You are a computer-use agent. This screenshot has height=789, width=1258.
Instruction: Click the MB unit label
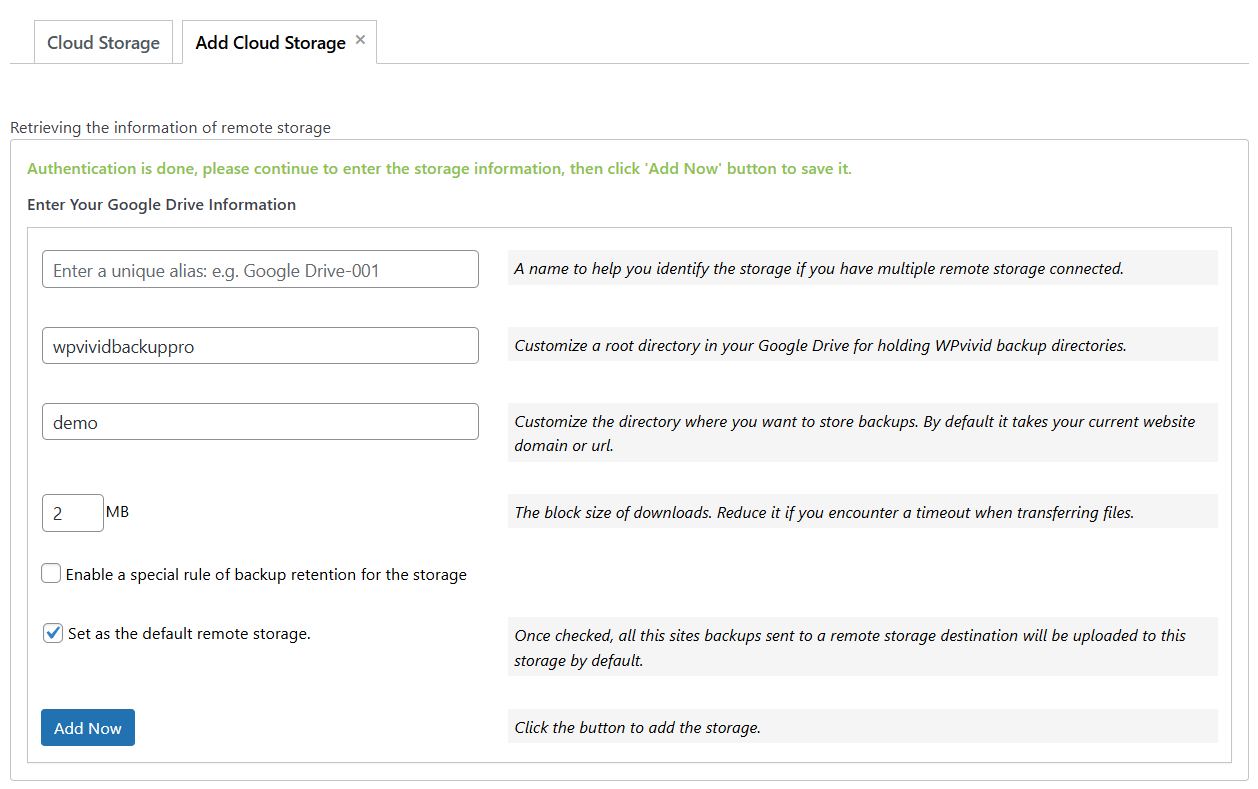point(117,512)
